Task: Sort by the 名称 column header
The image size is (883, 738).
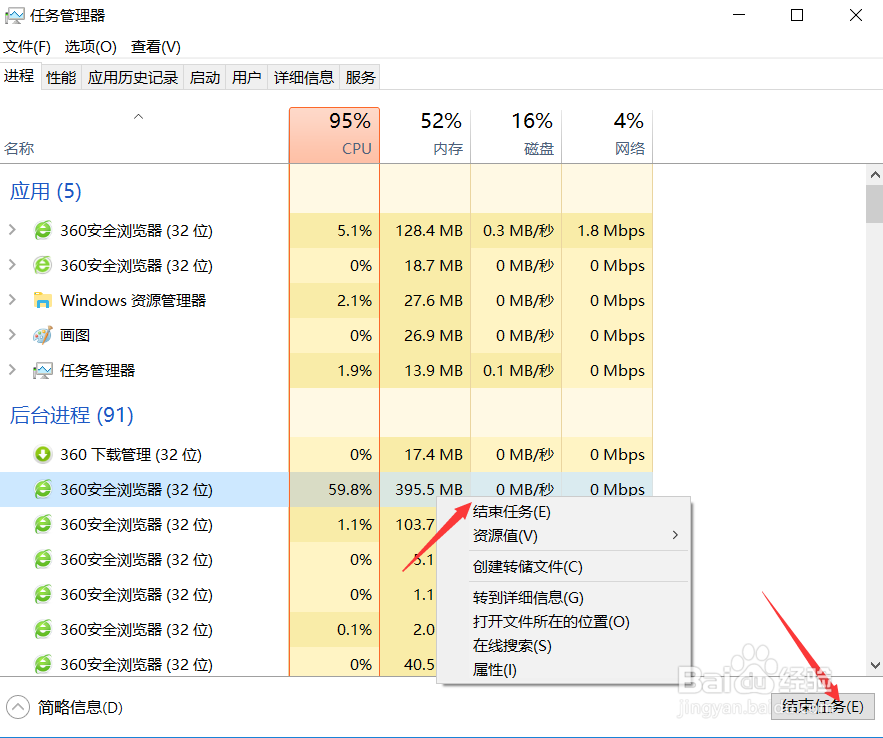Action: click(144, 135)
